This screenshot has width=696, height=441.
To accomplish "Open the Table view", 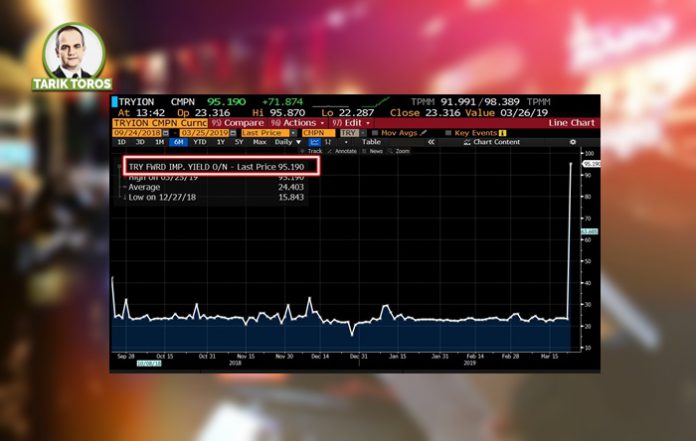I will [x=371, y=142].
